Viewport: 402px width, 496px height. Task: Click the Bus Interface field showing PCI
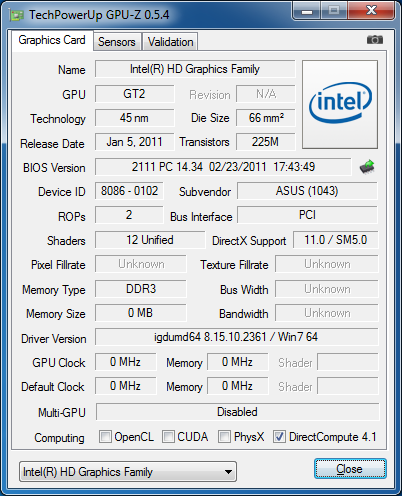[307, 215]
